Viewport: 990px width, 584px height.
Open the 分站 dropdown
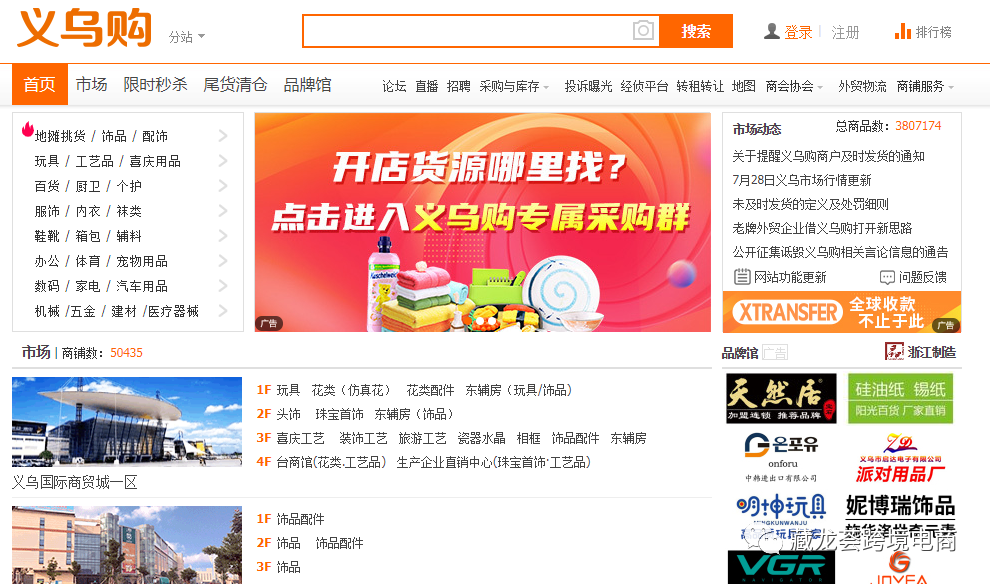187,37
